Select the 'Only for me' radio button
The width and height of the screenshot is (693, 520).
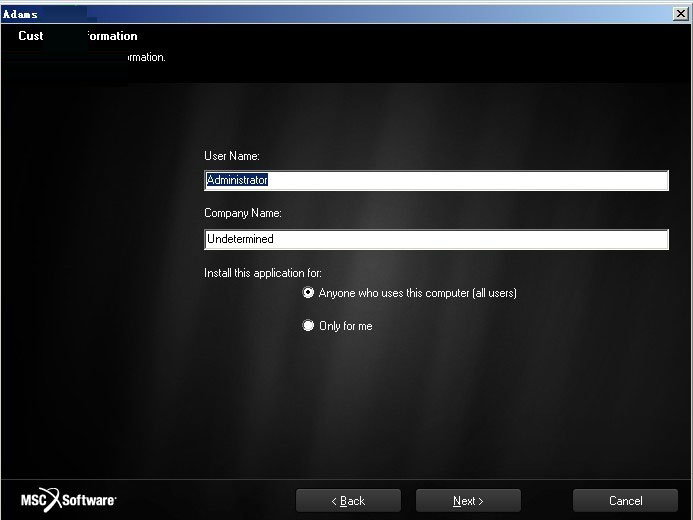pos(308,326)
